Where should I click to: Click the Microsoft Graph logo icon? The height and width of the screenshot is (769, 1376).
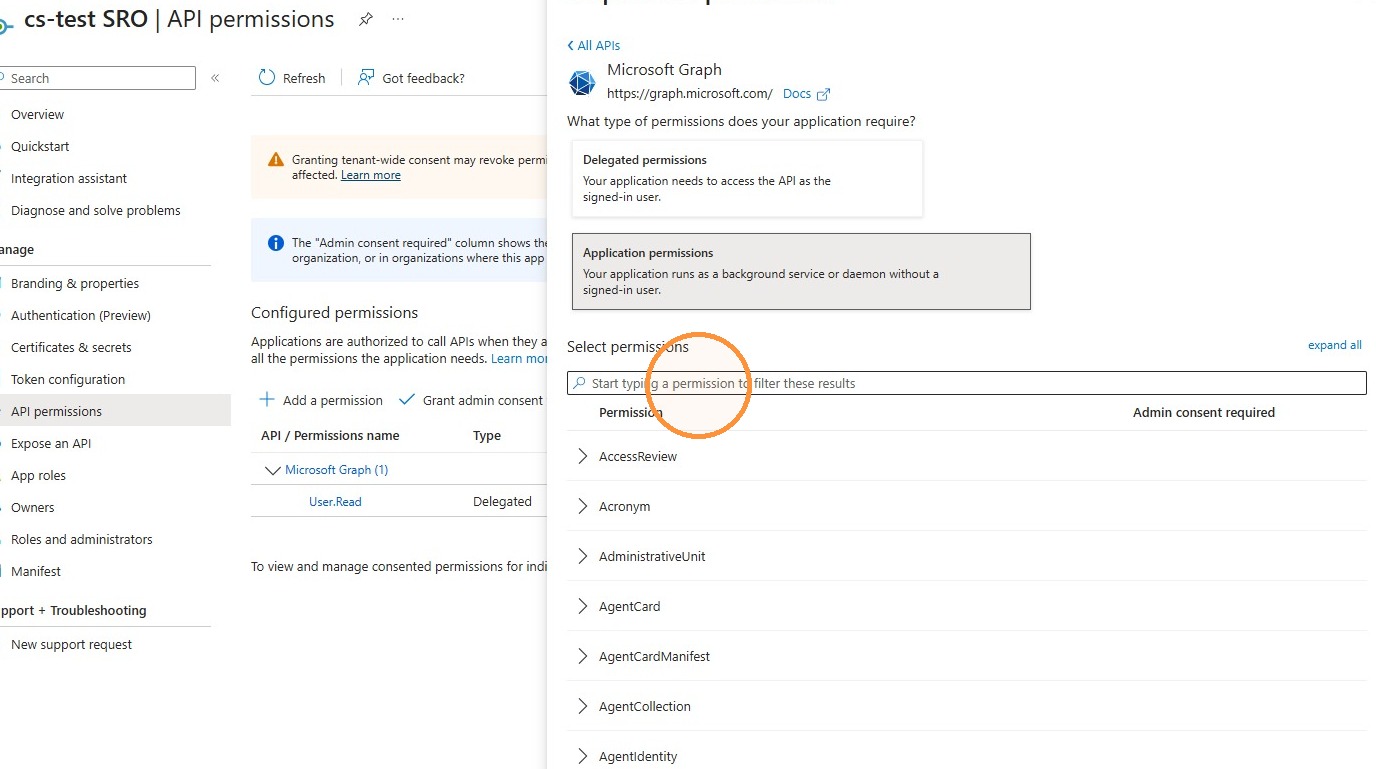point(582,83)
